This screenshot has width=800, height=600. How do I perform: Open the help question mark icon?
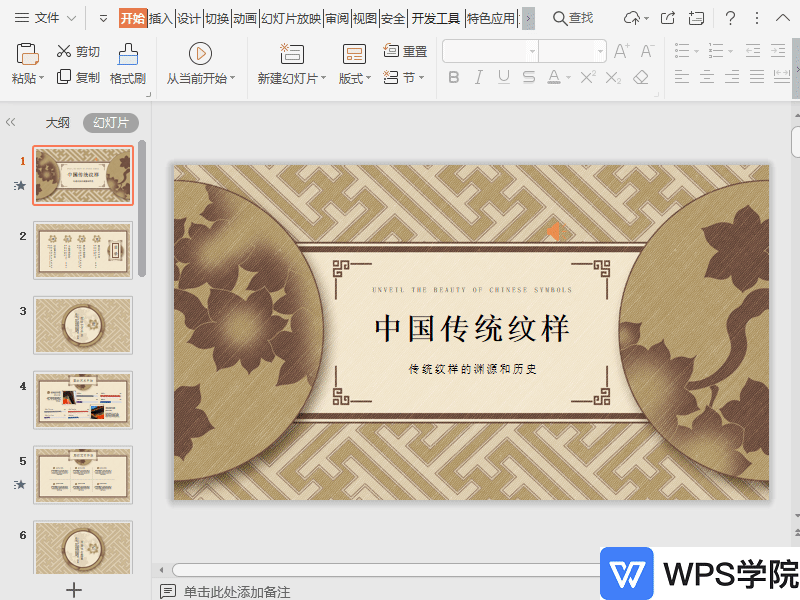pos(731,18)
